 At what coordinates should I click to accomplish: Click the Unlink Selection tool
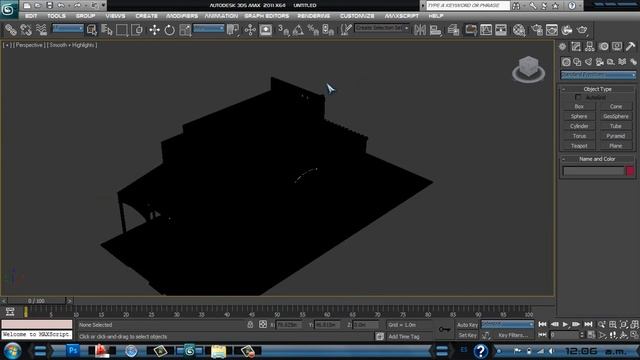26,30
